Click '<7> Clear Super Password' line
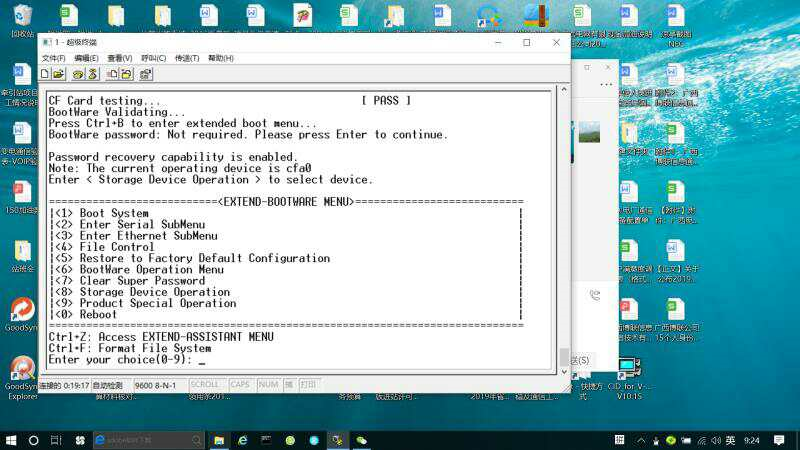The width and height of the screenshot is (800, 450). coord(128,281)
